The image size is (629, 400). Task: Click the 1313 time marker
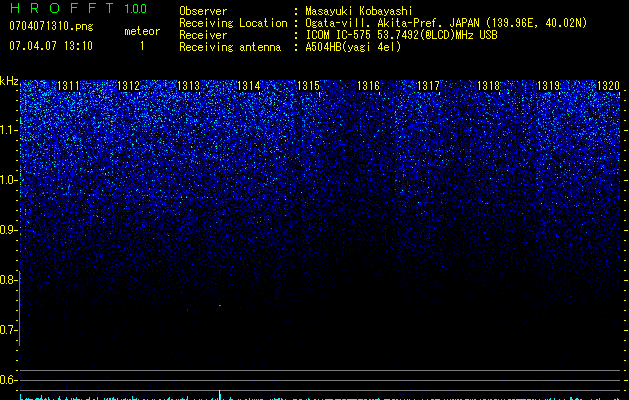189,86
